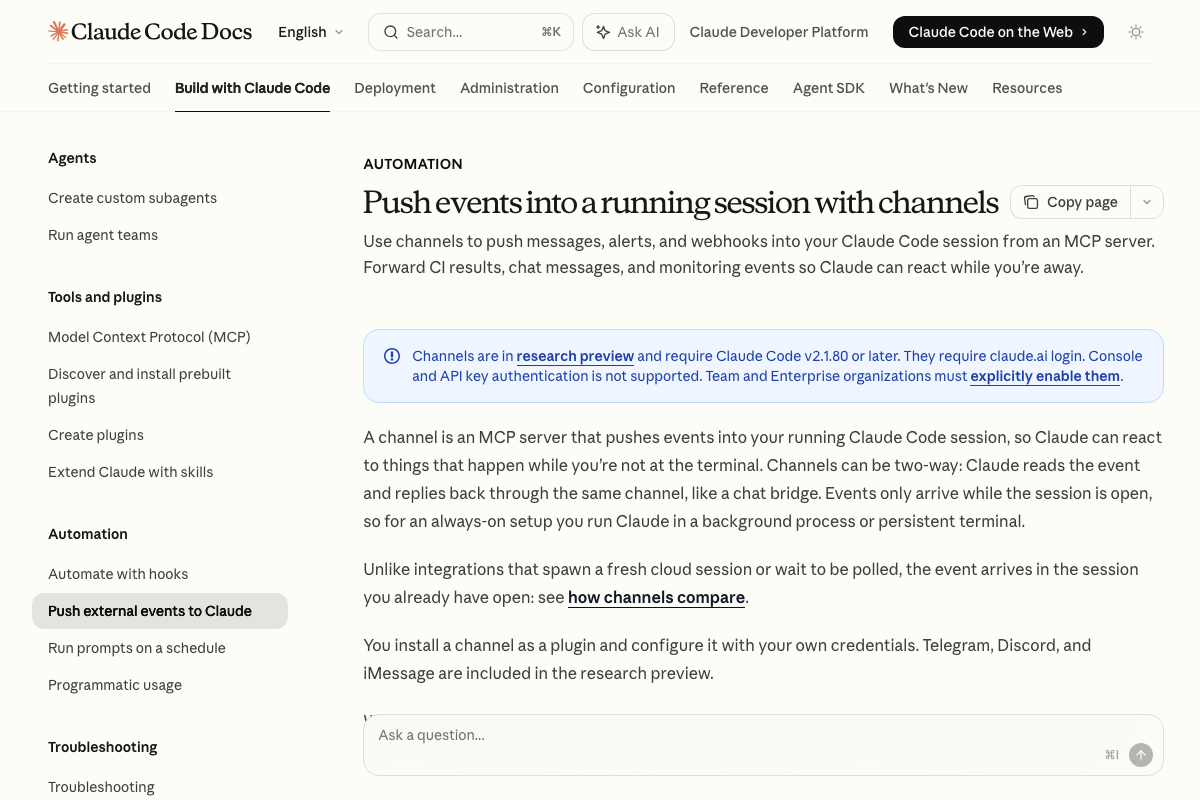Select Automate with hooks in sidebar

(118, 574)
